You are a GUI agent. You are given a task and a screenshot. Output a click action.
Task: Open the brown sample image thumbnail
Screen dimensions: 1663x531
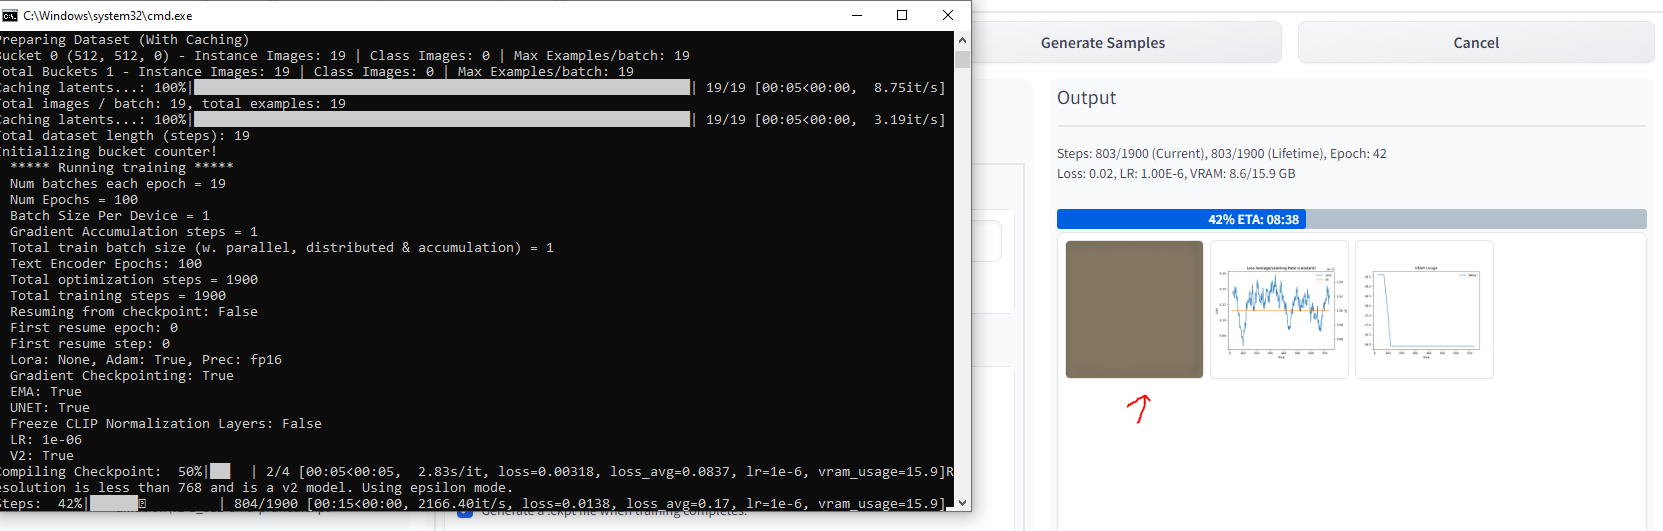[1134, 309]
